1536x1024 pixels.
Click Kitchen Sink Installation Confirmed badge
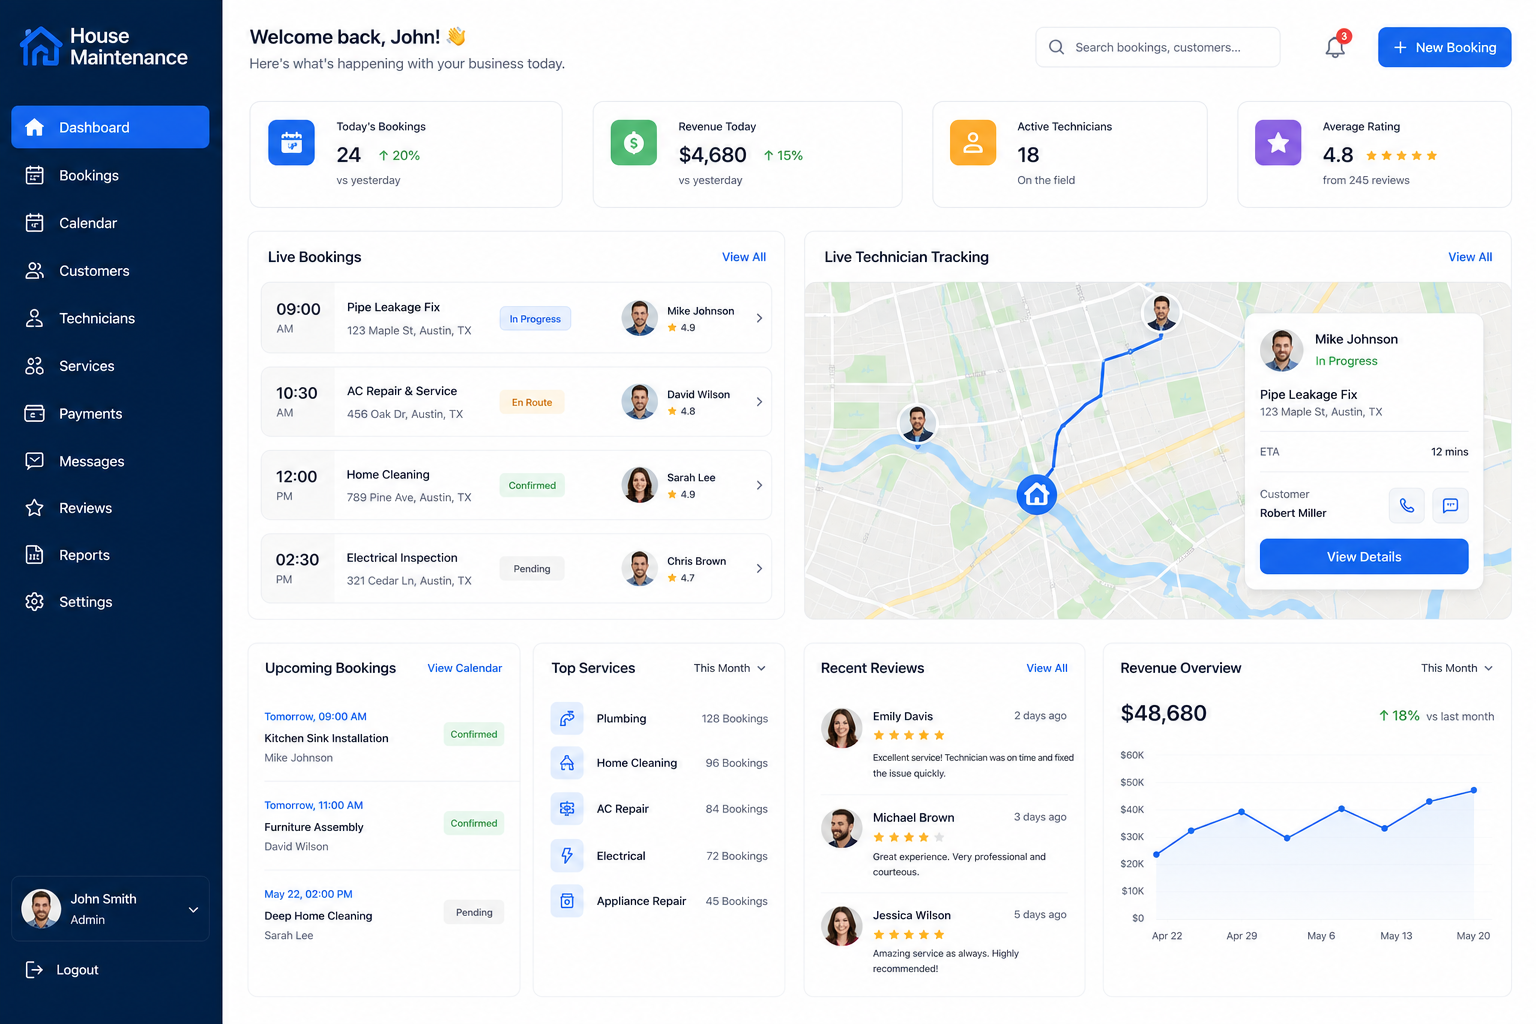coord(474,734)
